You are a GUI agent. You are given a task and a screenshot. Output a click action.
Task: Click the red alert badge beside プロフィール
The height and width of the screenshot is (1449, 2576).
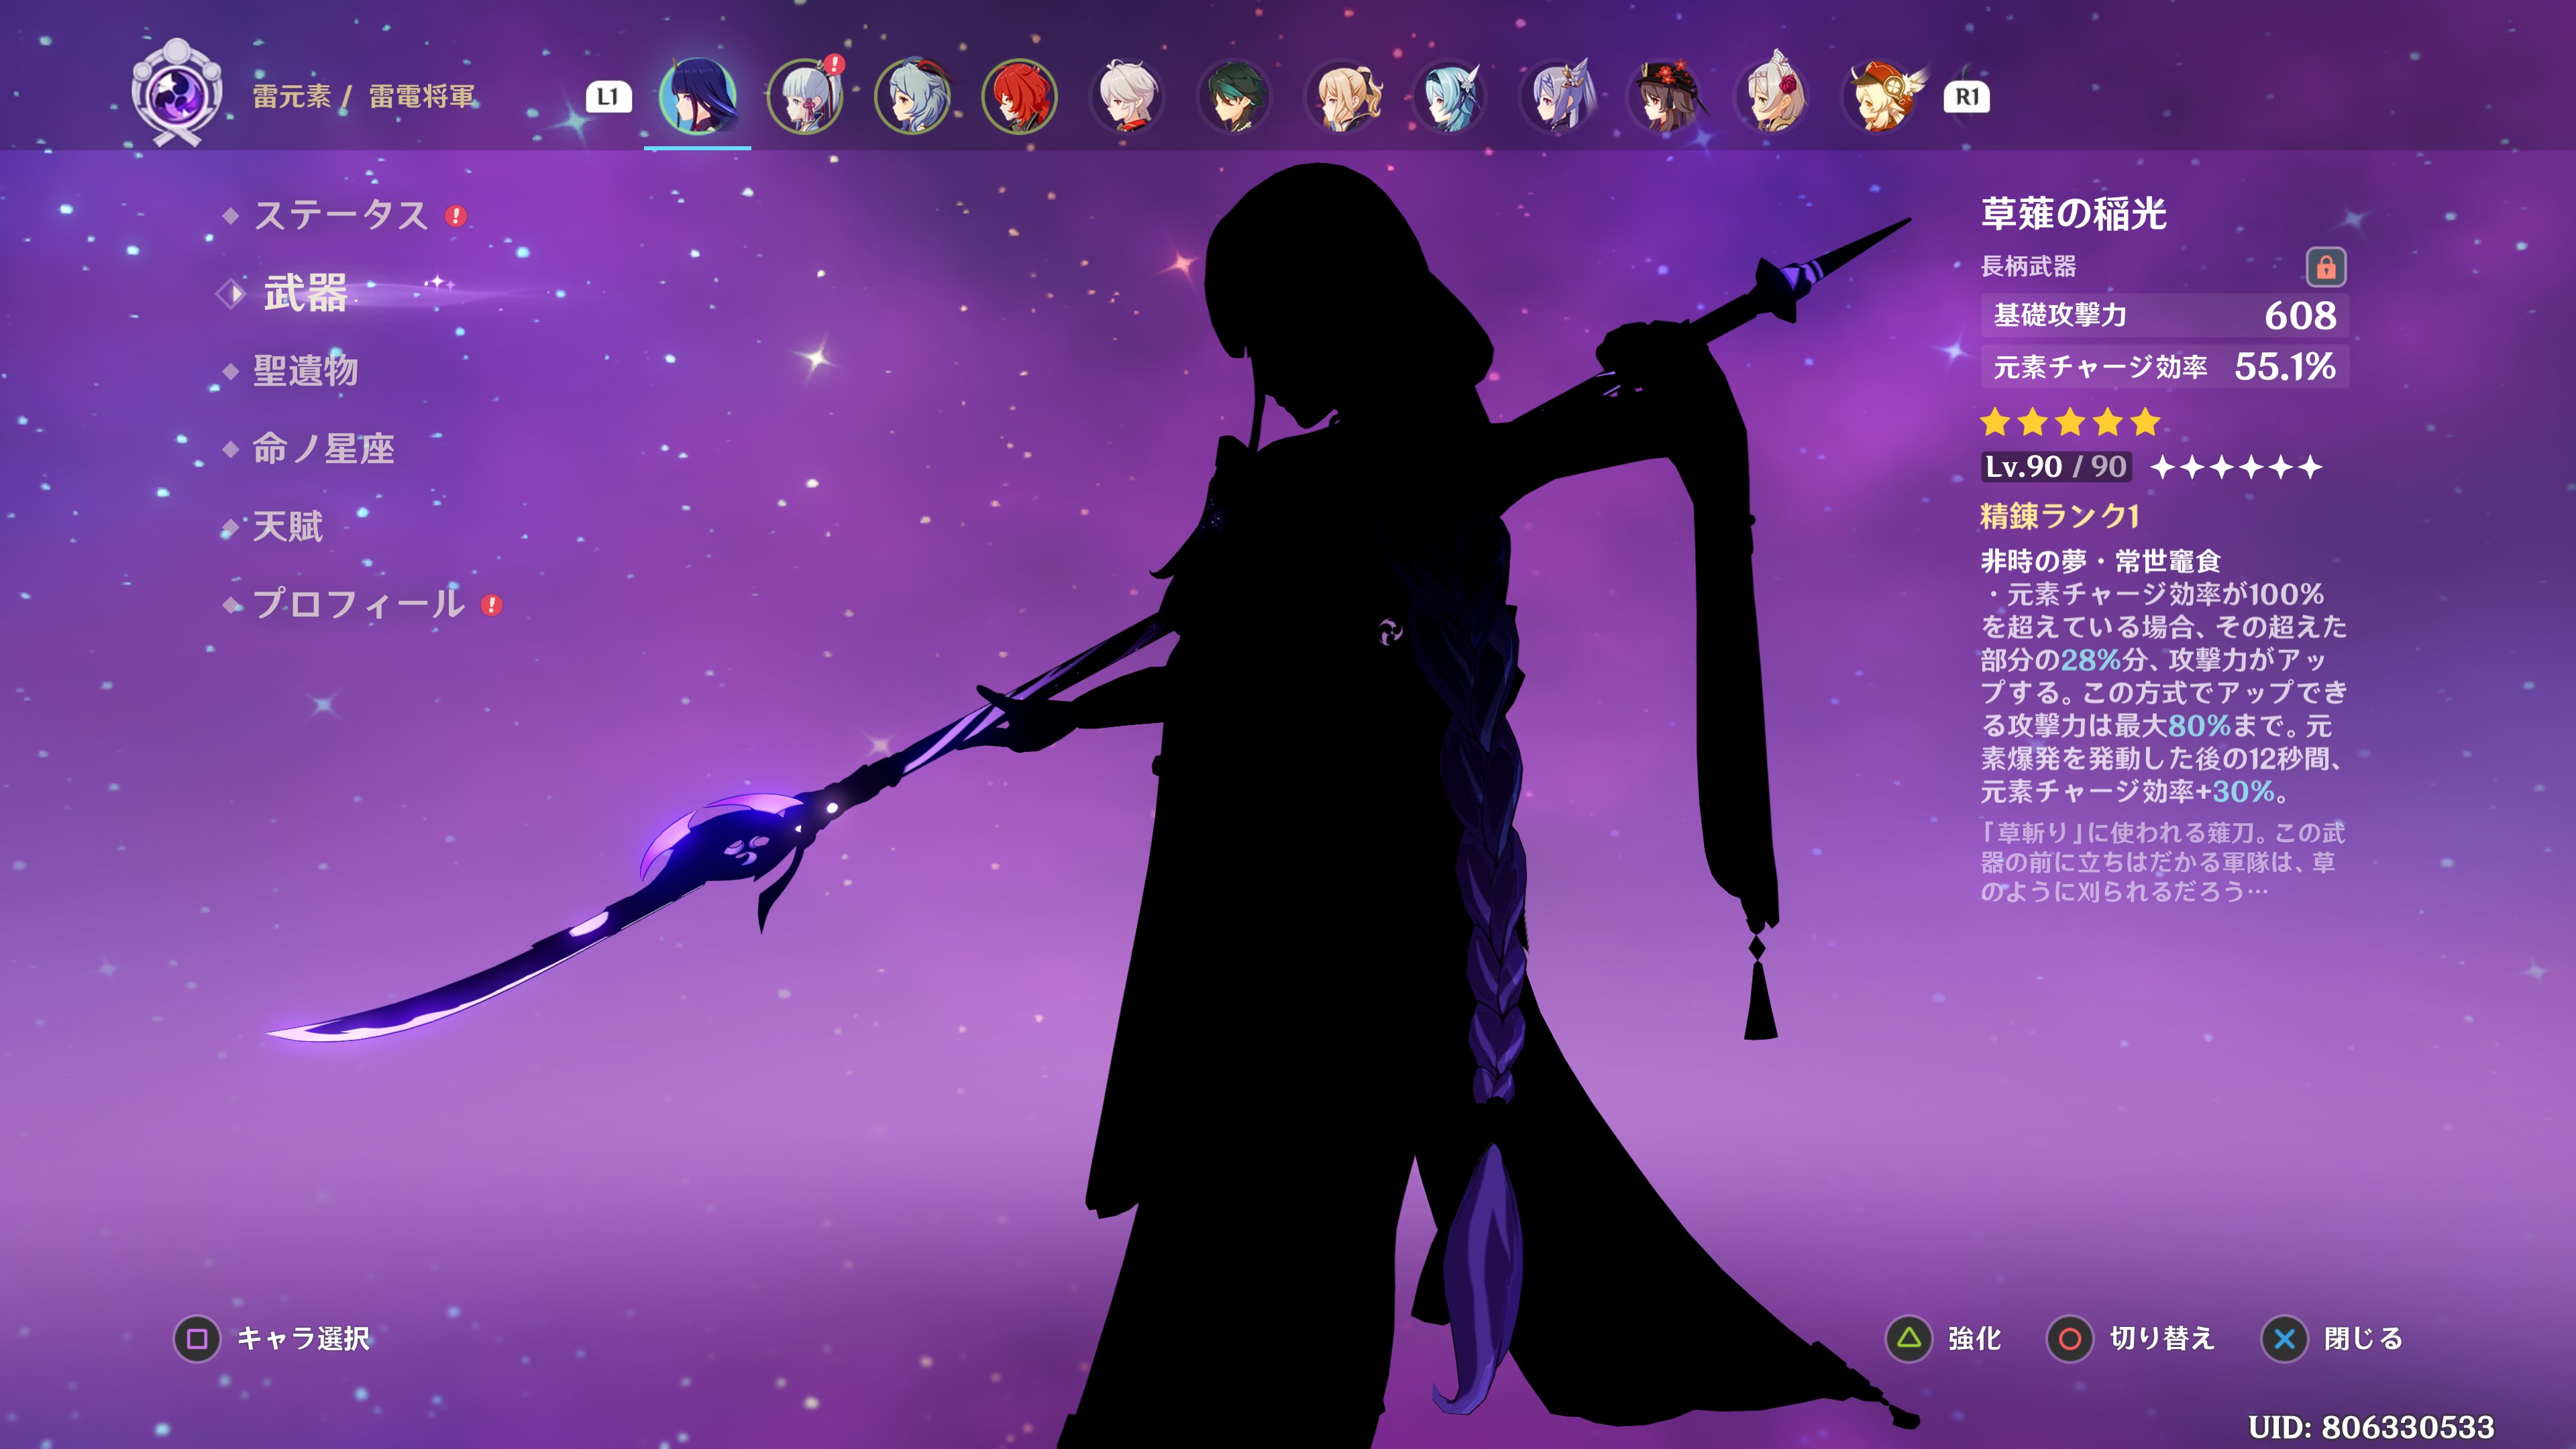coord(491,605)
